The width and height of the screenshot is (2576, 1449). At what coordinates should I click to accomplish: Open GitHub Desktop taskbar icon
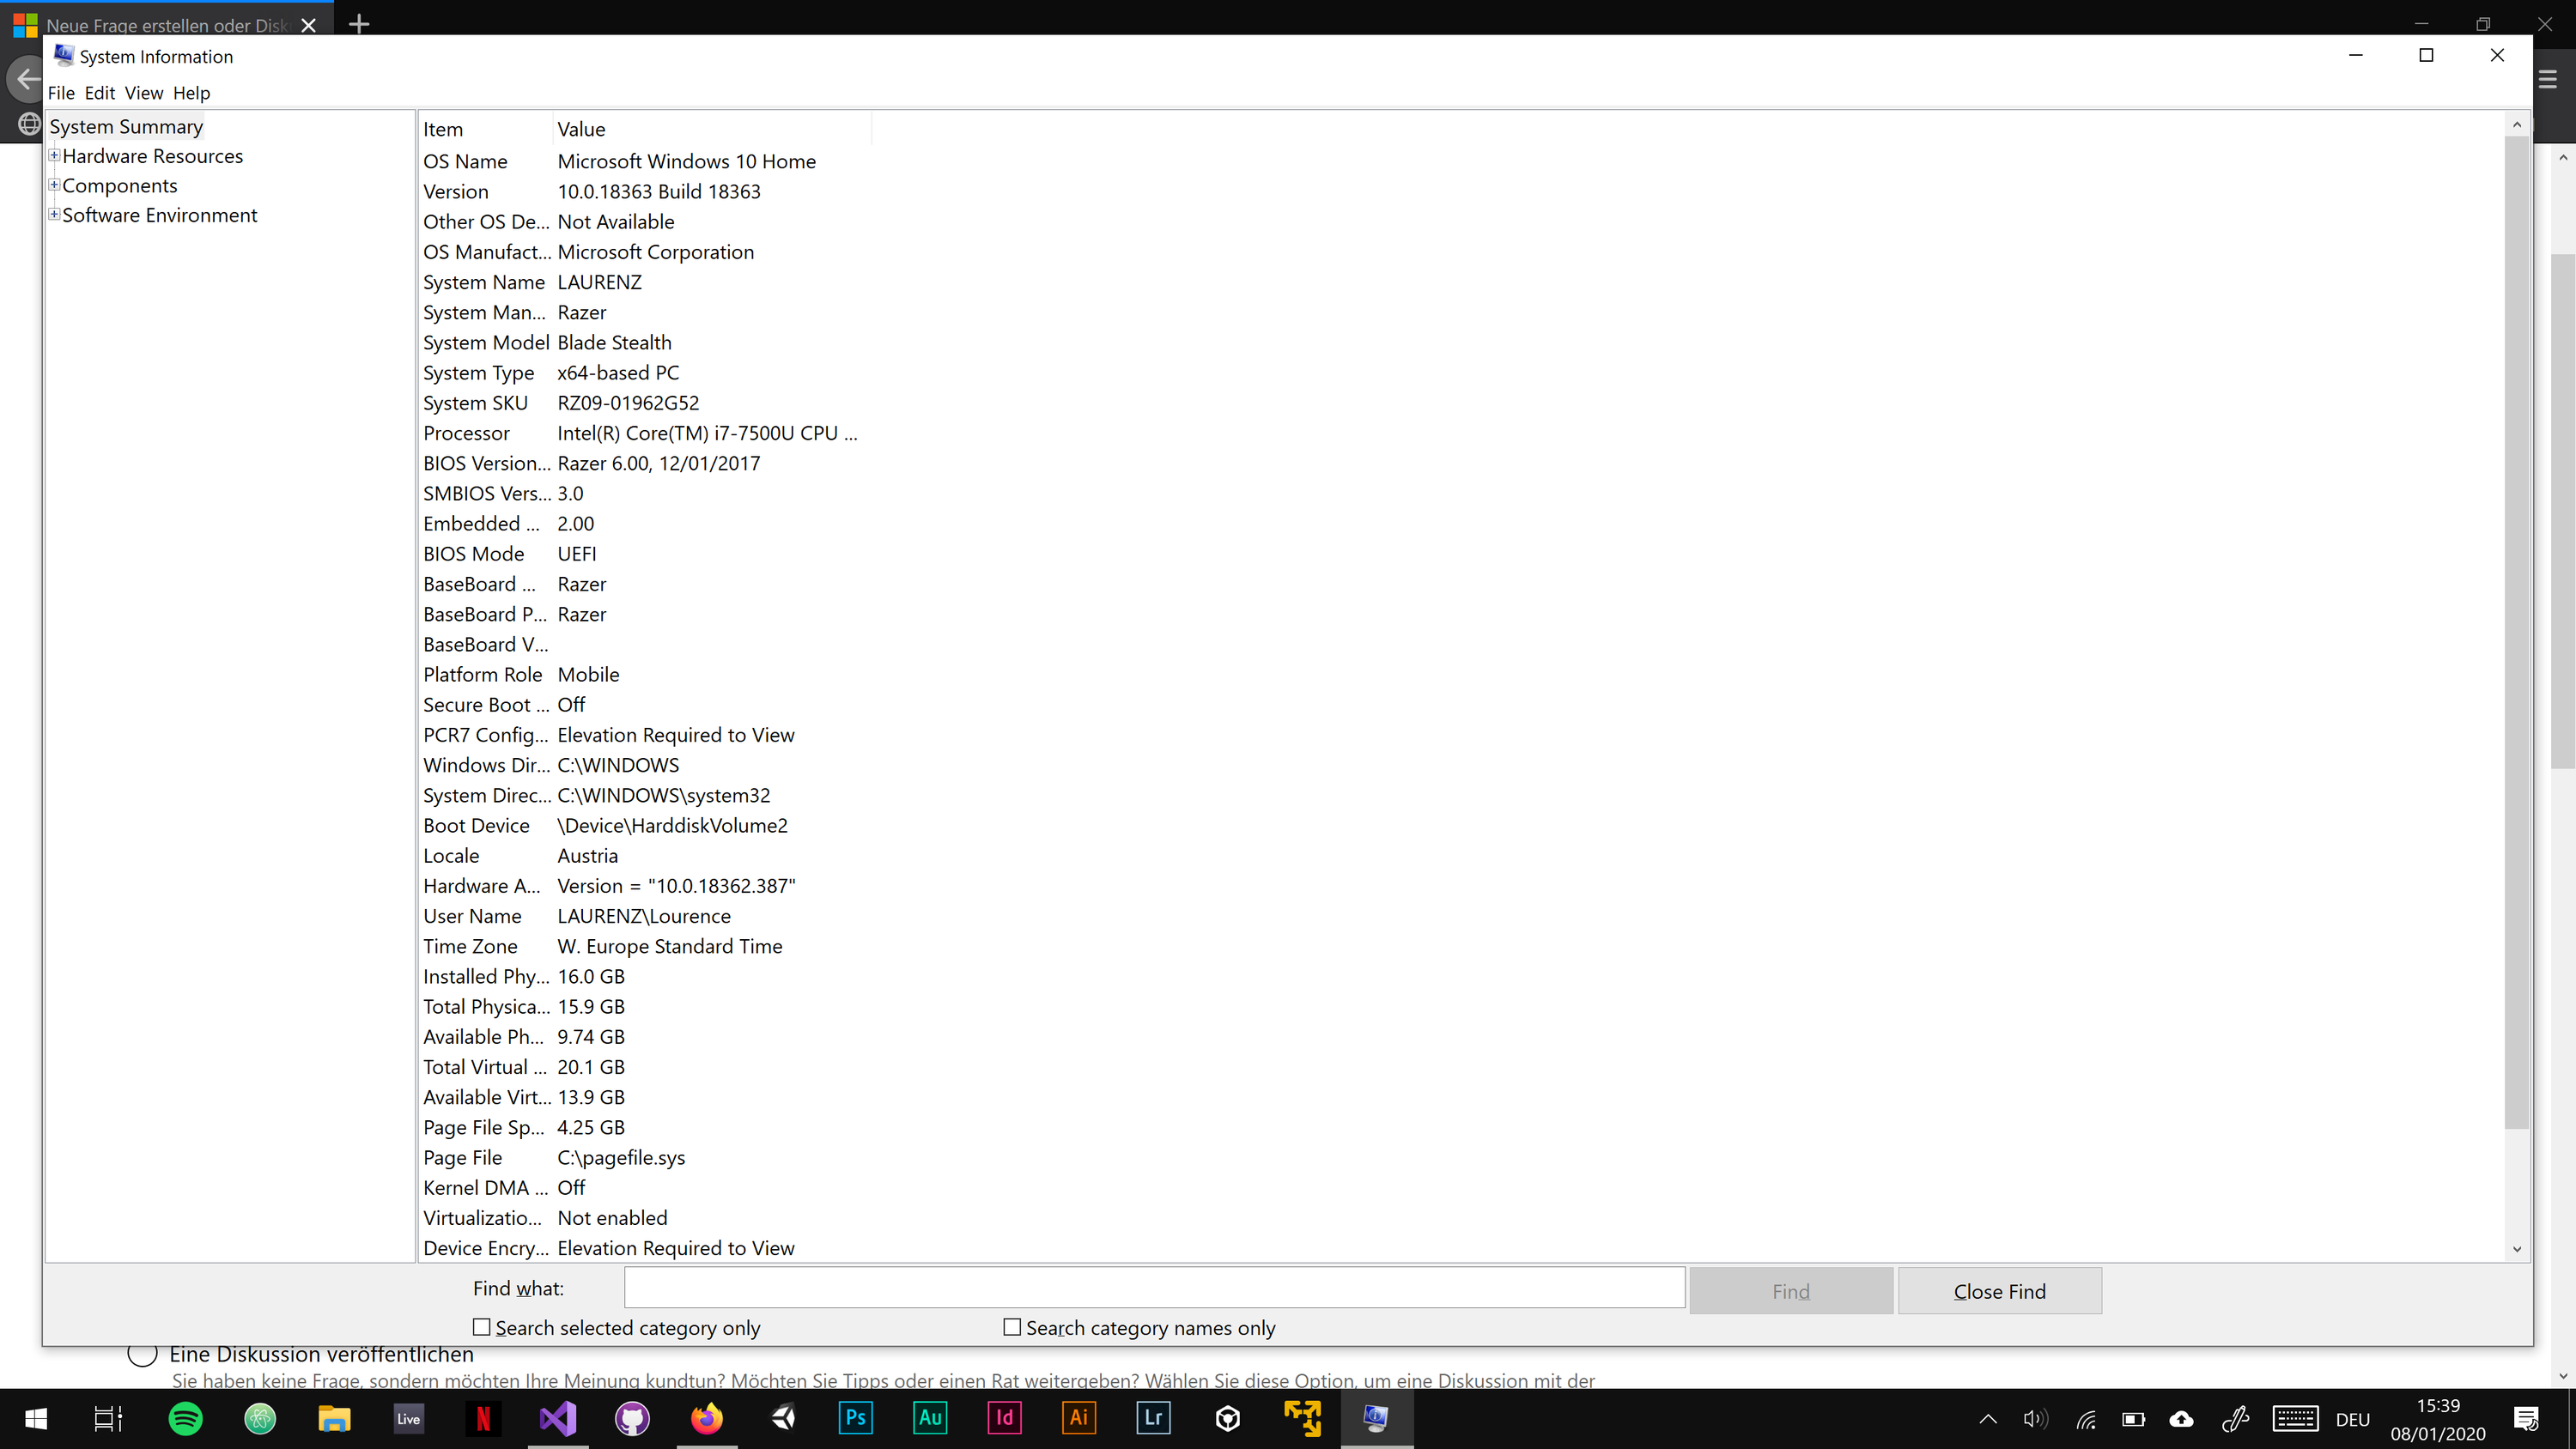632,1418
